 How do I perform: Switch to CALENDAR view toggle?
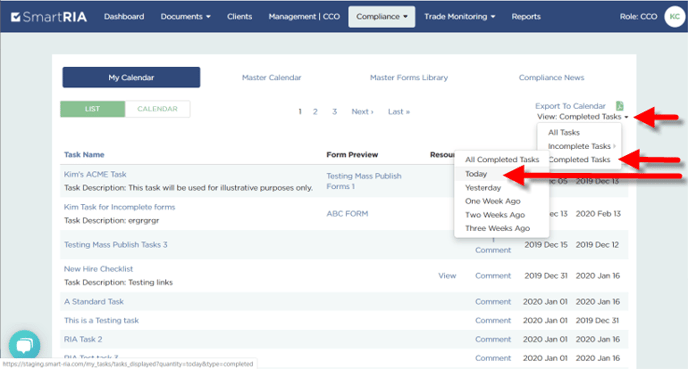[158, 109]
